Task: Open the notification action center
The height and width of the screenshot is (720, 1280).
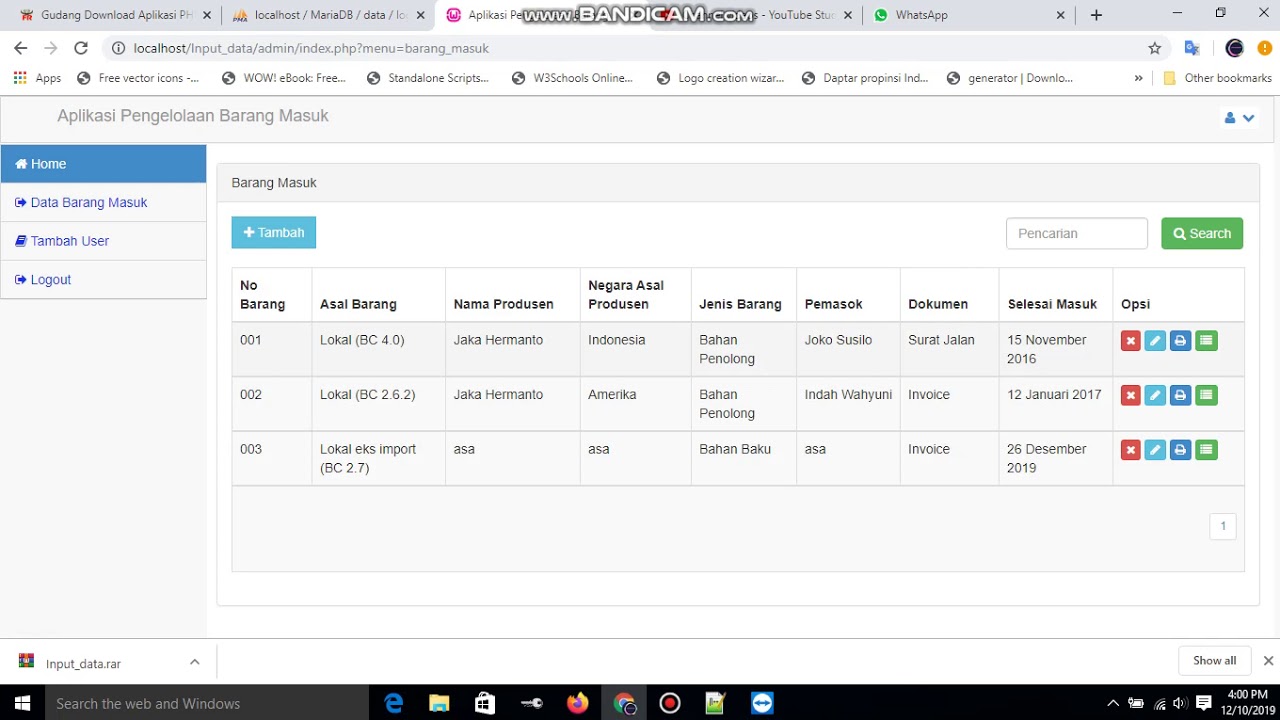Action: pyautogui.click(x=1204, y=703)
